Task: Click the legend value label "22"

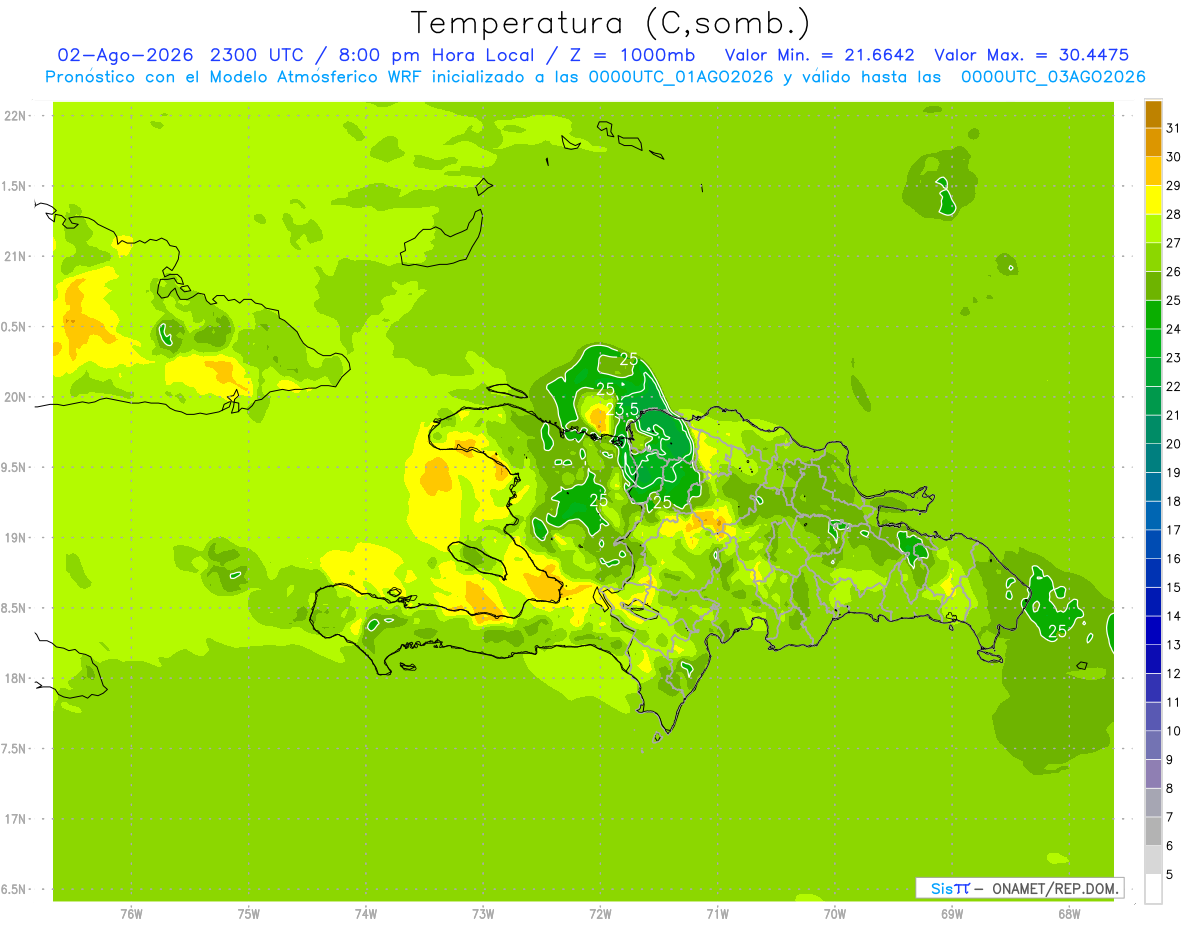Action: tap(1173, 386)
